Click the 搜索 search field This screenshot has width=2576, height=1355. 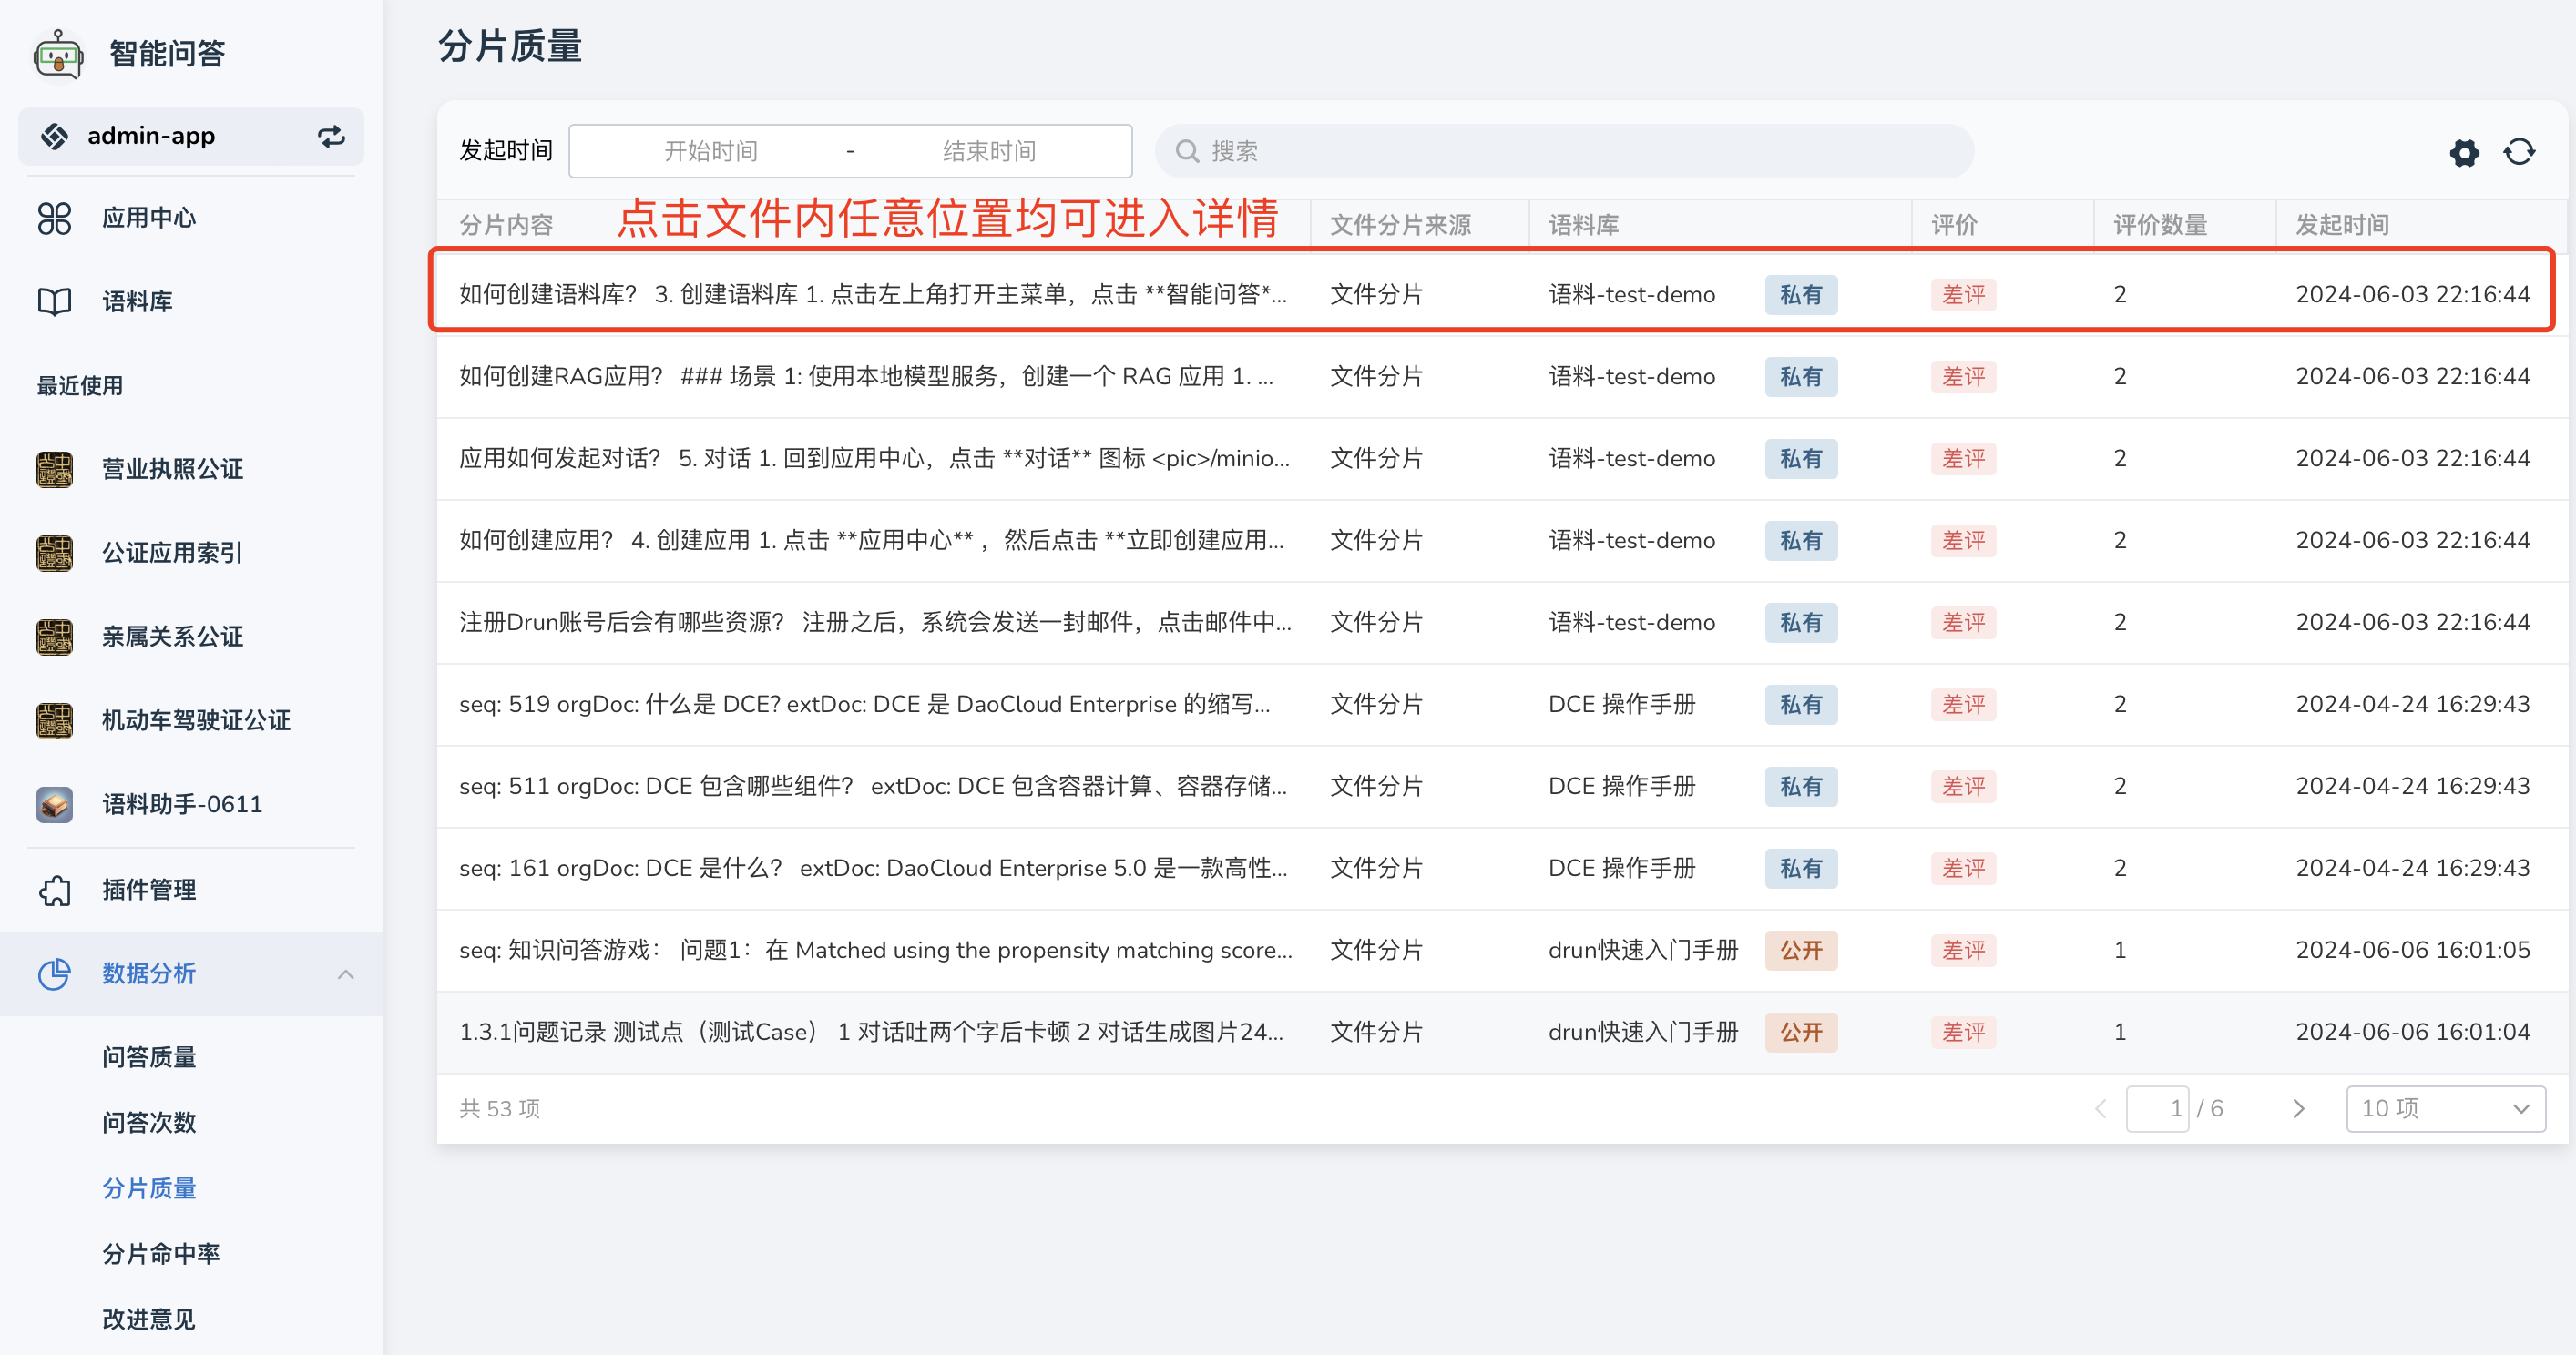(x=1564, y=151)
